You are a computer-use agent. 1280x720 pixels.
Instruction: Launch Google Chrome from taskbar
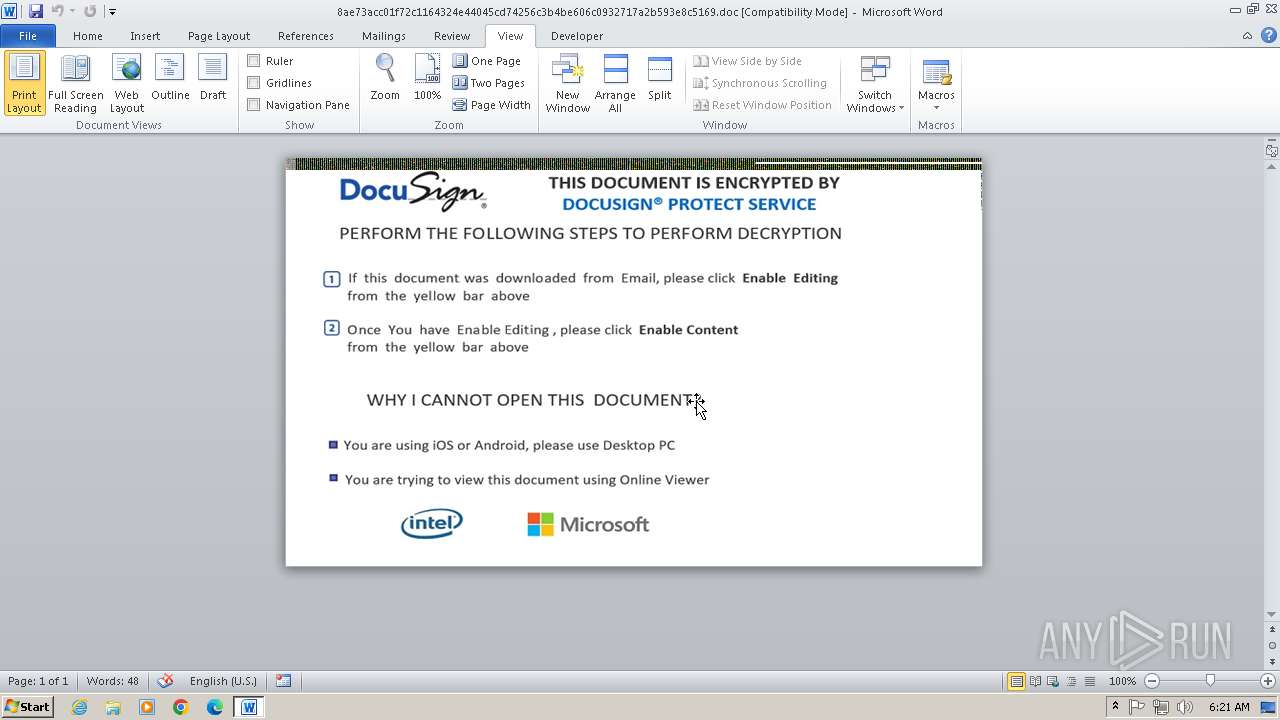(x=181, y=707)
